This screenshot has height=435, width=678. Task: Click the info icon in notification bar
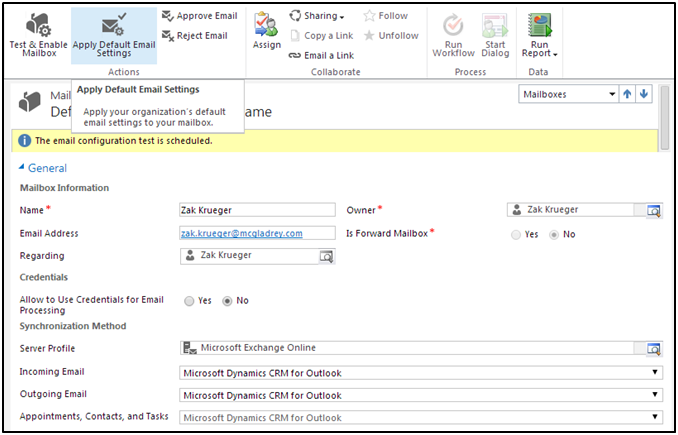click(x=25, y=141)
